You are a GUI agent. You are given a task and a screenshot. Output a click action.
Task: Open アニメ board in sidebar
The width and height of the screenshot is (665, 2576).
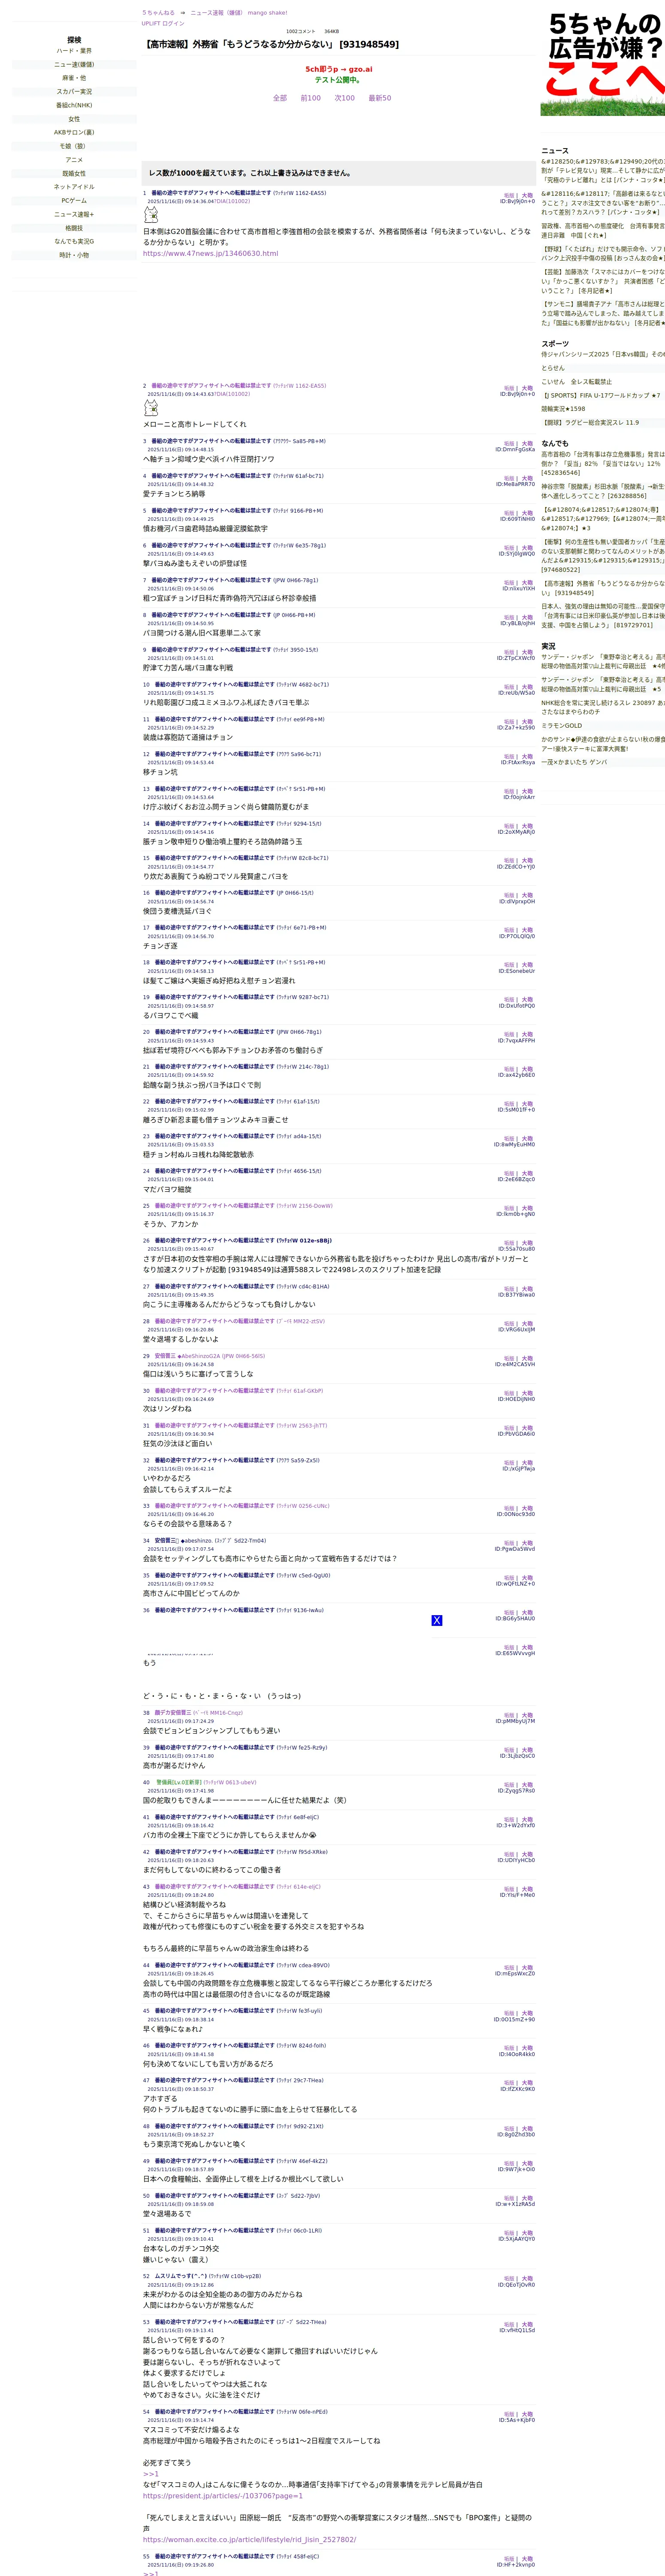tap(74, 160)
